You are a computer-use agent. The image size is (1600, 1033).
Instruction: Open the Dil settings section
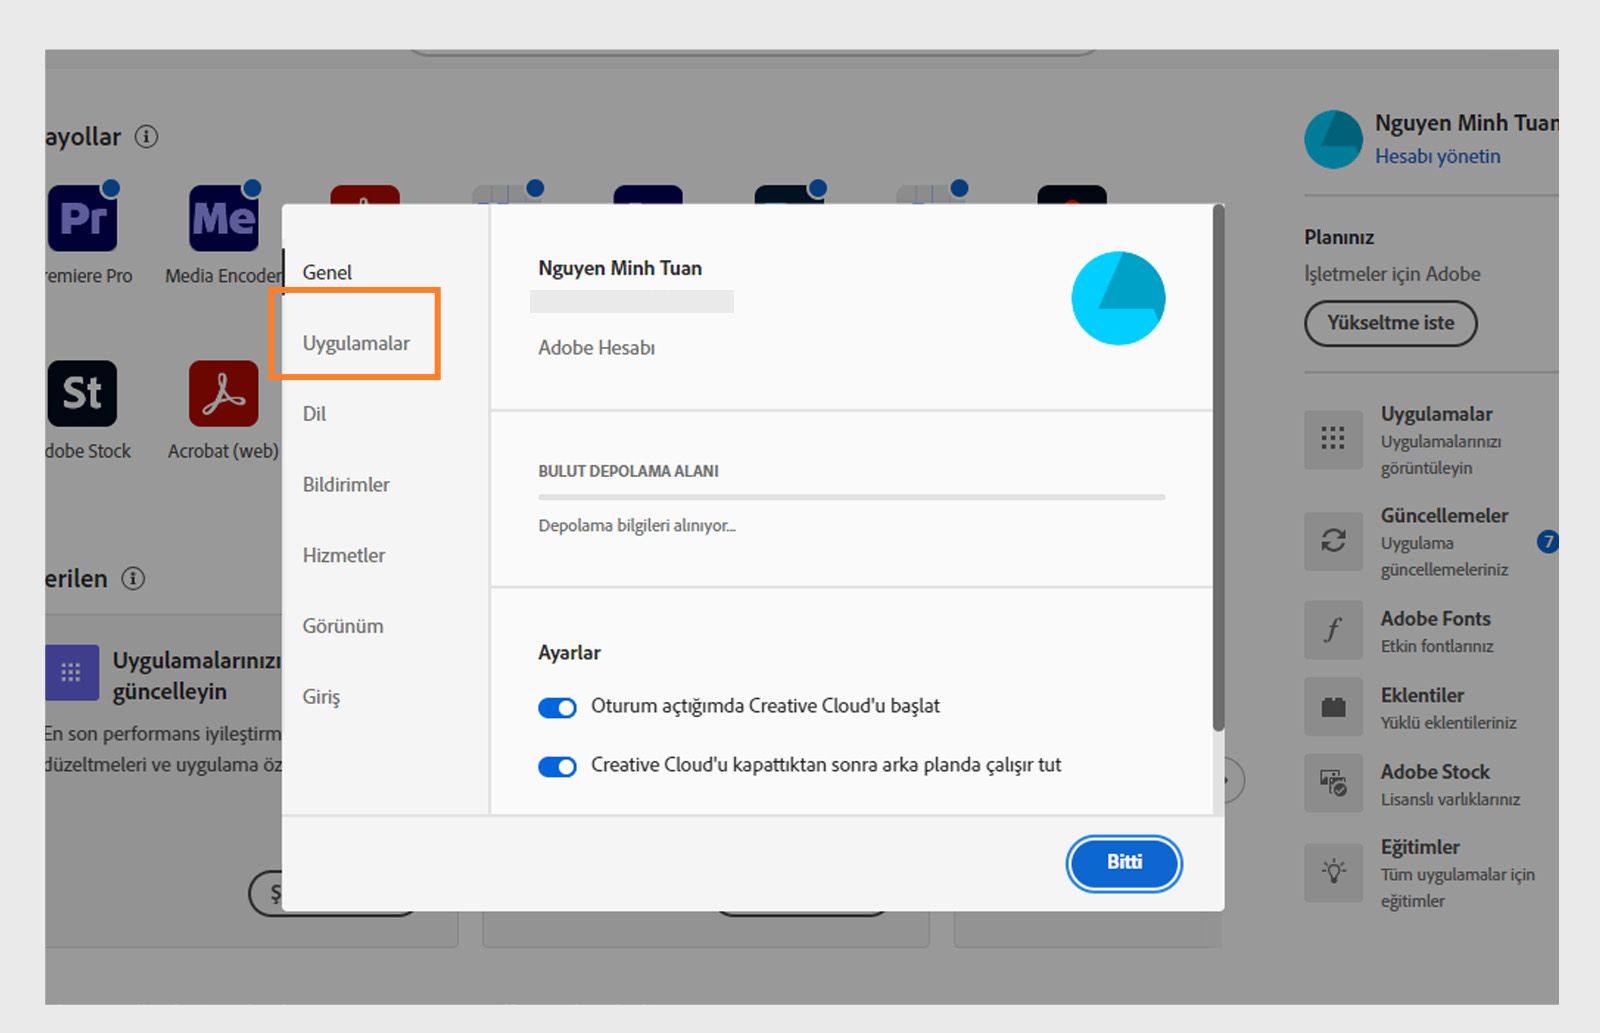pyautogui.click(x=314, y=414)
